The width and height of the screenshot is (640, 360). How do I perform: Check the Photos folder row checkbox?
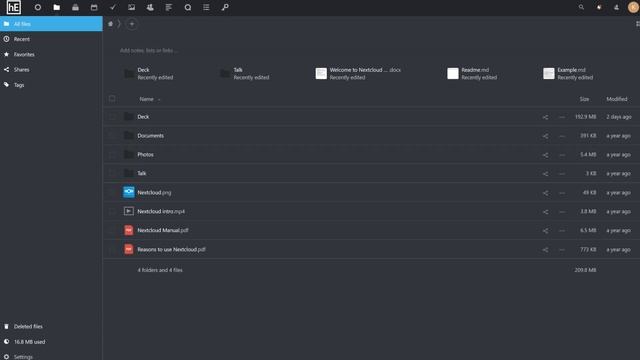(112, 155)
